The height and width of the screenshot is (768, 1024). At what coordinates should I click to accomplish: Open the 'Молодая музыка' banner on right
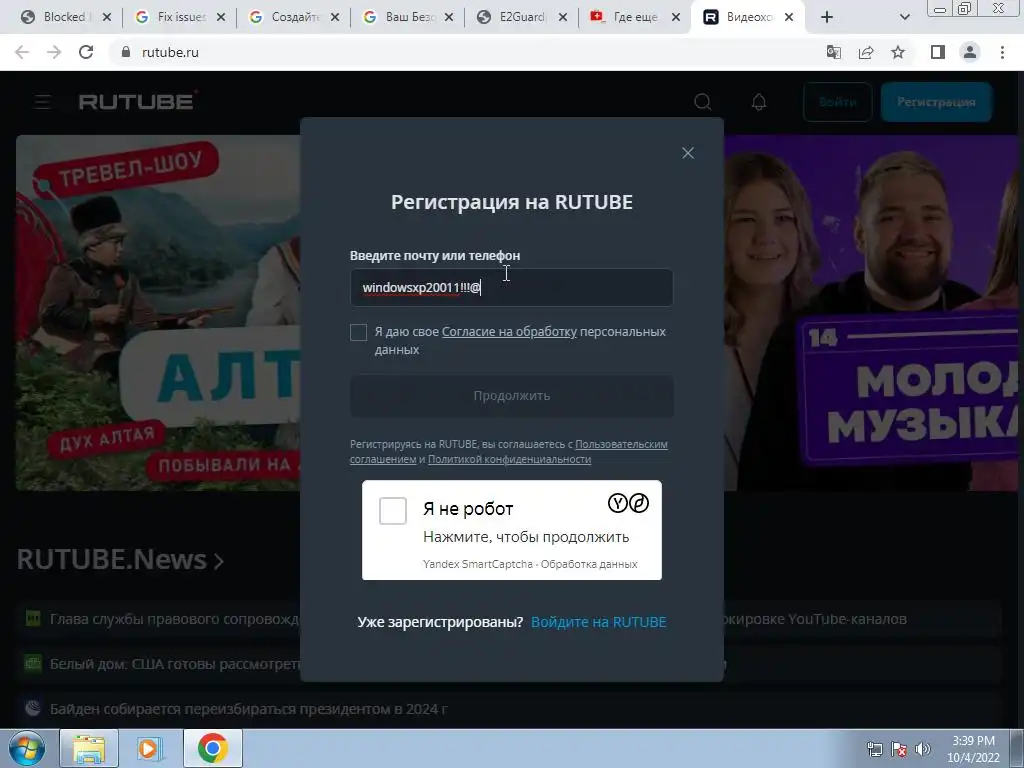coord(873,312)
